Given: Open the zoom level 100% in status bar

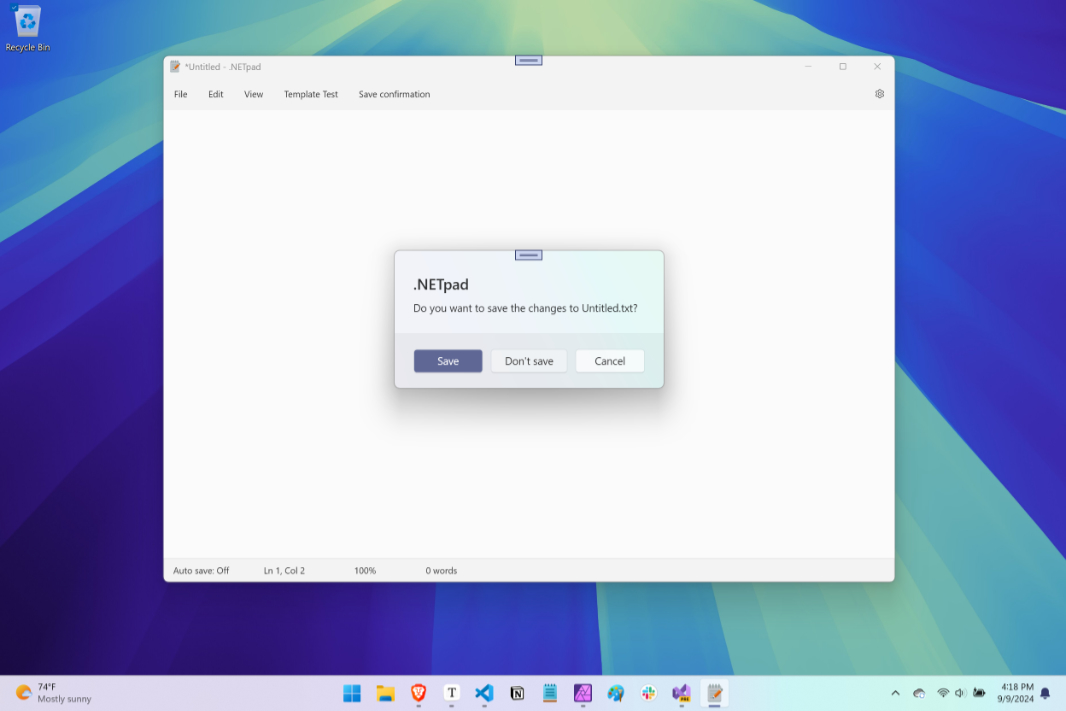Looking at the screenshot, I should tap(365, 570).
